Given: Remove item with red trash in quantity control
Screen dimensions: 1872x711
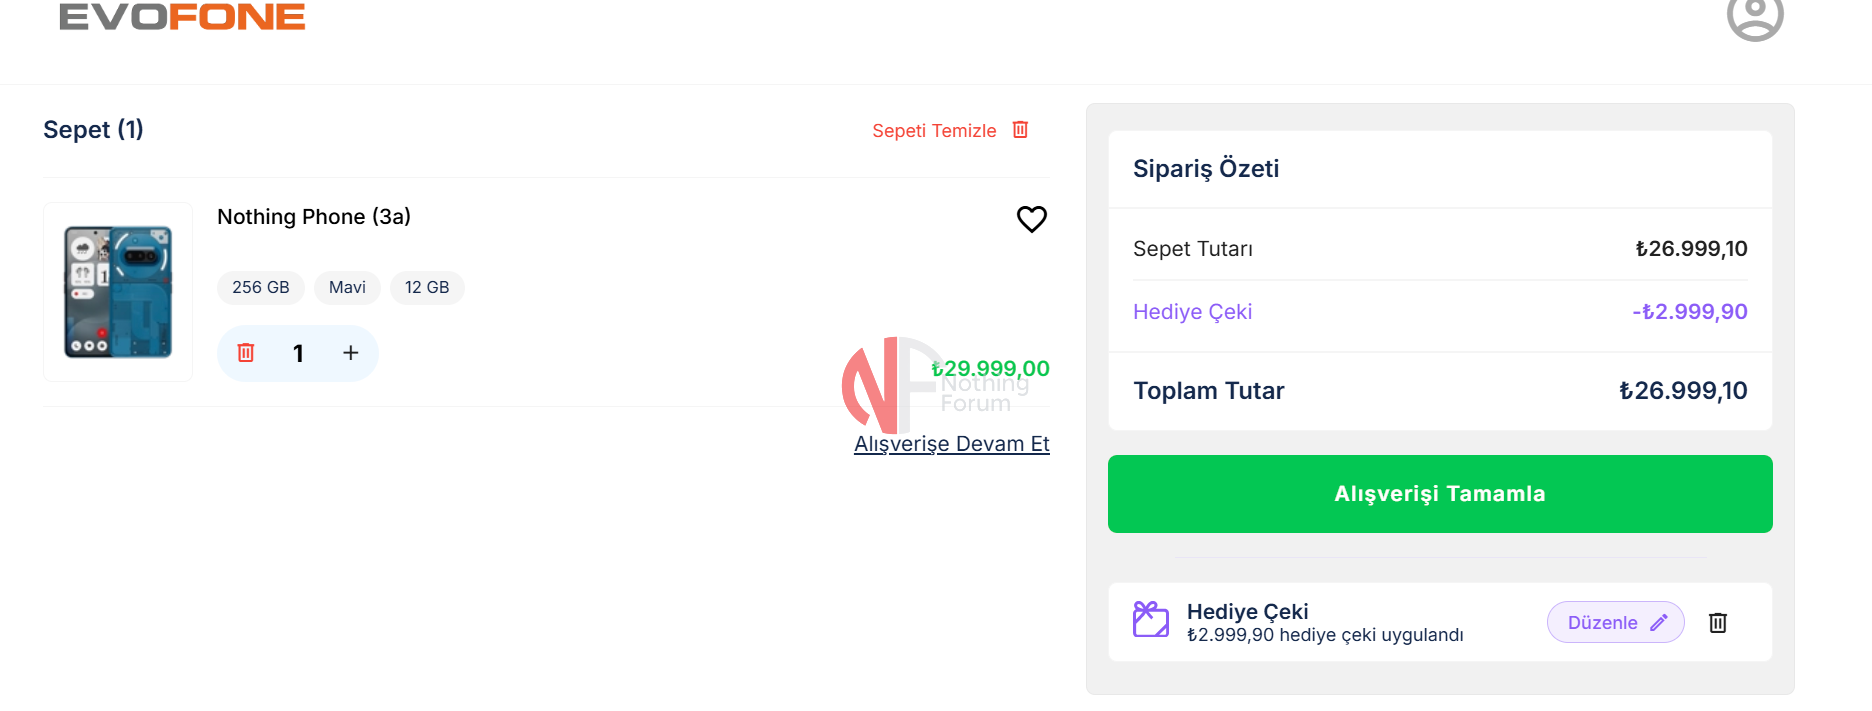Looking at the screenshot, I should tap(246, 353).
